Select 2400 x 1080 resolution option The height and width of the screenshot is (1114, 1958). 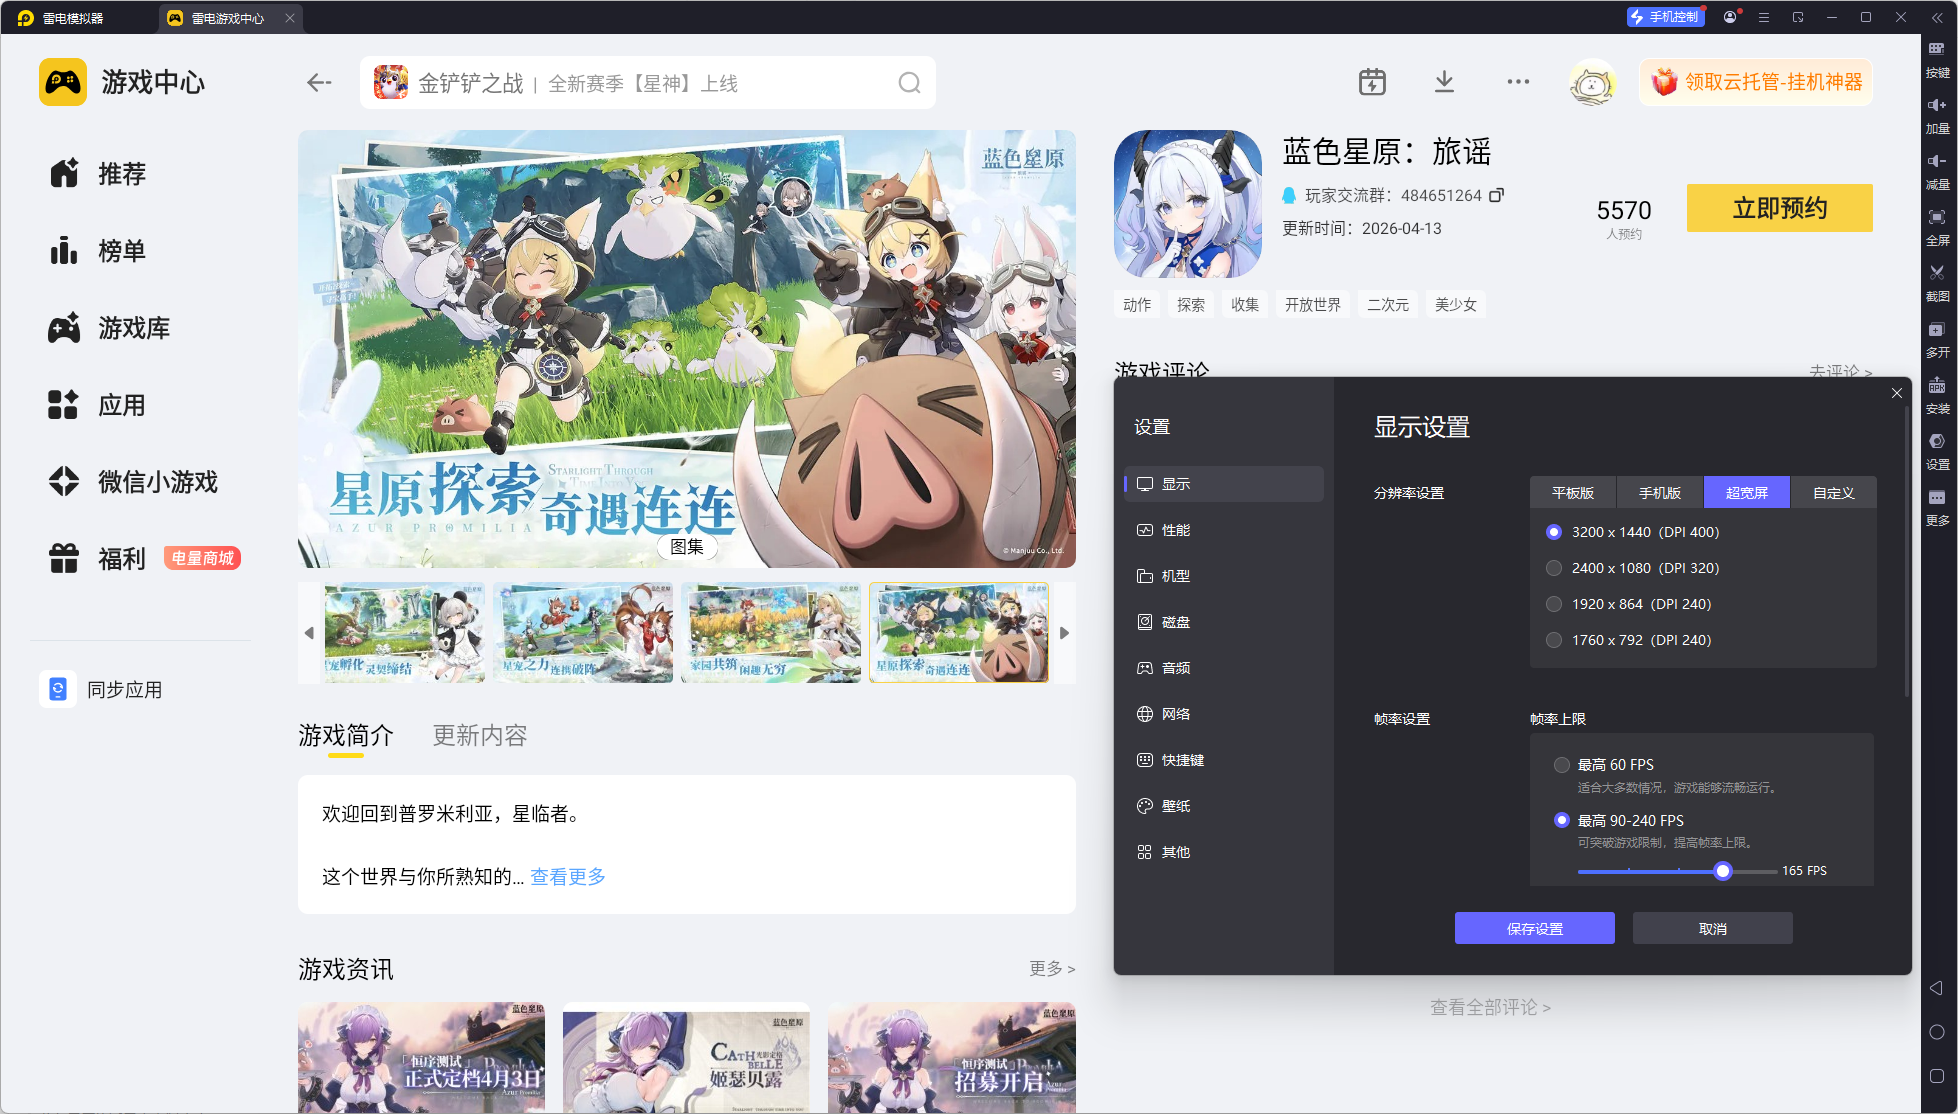1554,568
